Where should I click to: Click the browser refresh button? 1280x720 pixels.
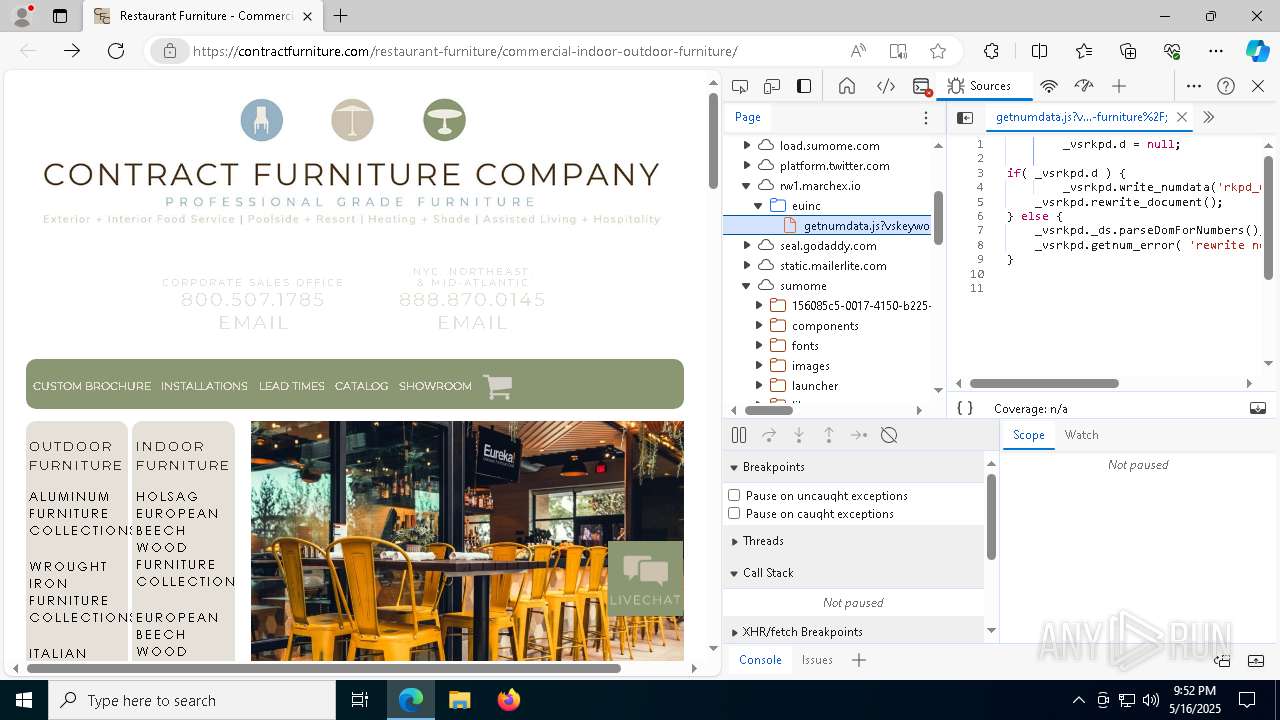[116, 51]
